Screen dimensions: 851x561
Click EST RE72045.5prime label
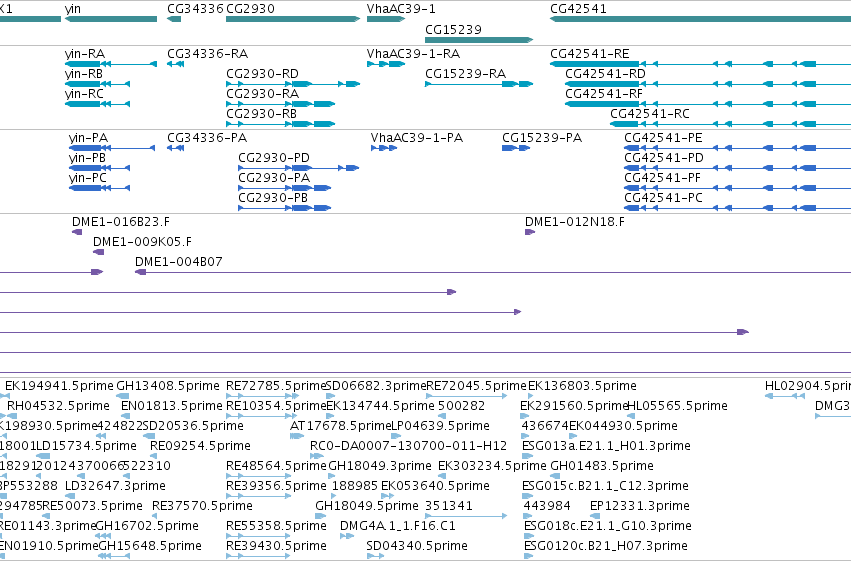pyautogui.click(x=477, y=386)
